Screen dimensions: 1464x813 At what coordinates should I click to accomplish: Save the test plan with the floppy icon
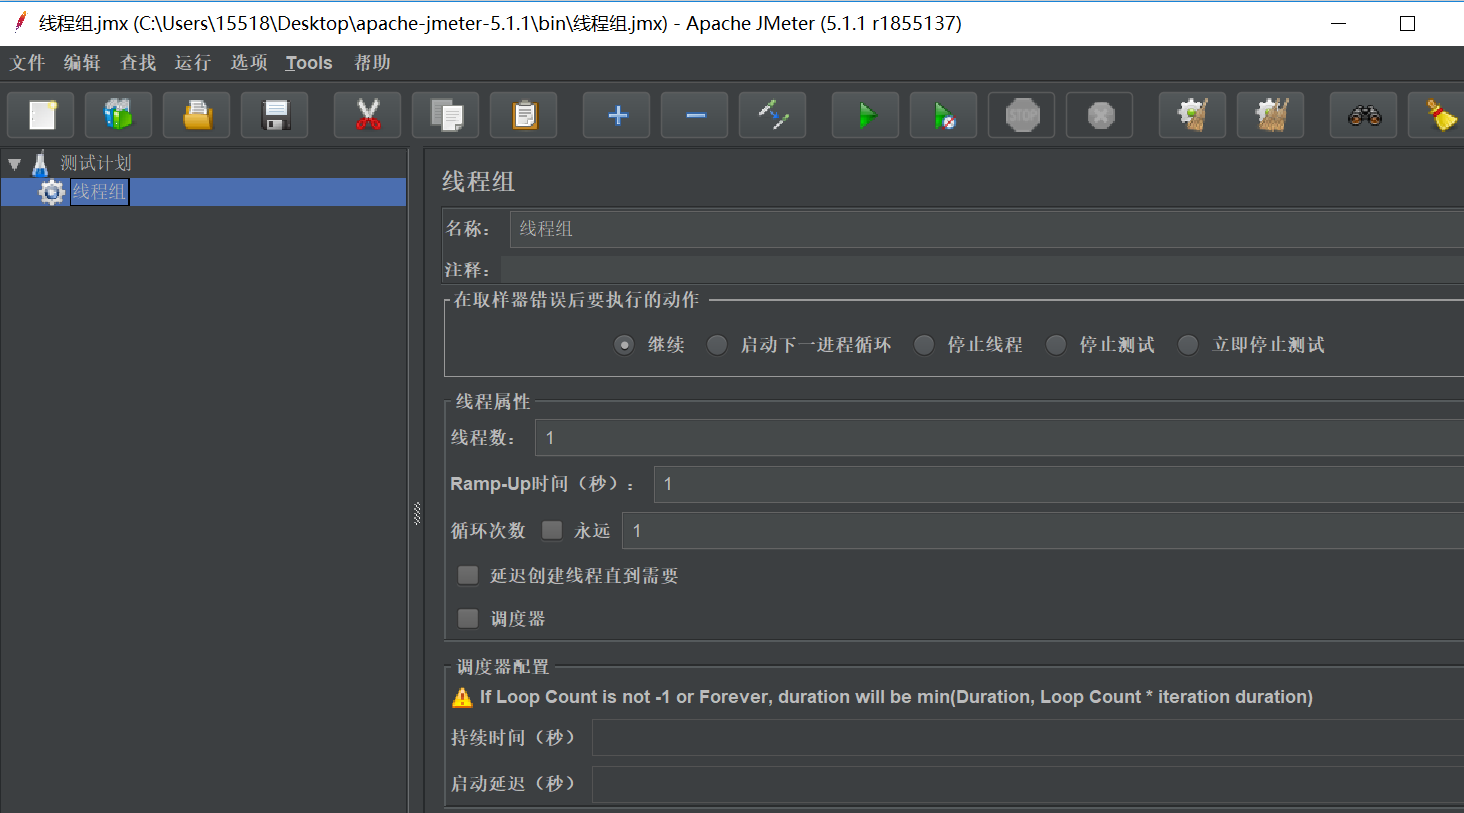coord(275,116)
